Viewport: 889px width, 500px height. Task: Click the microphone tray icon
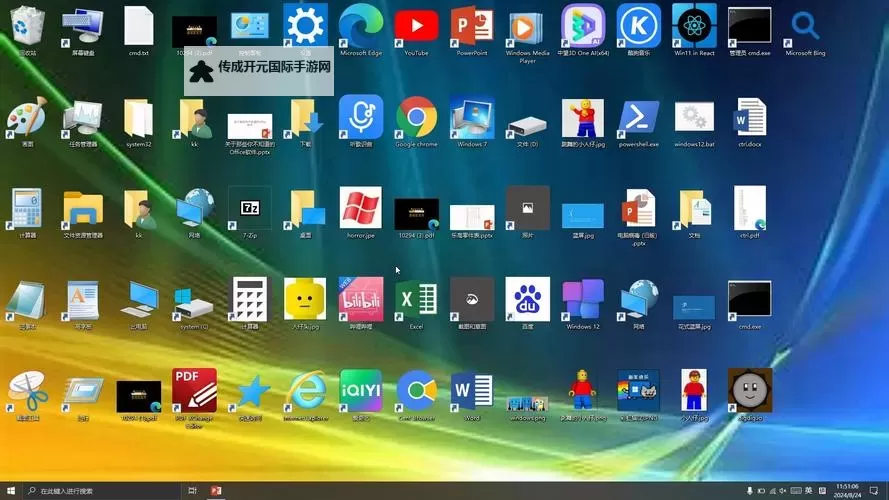click(750, 491)
